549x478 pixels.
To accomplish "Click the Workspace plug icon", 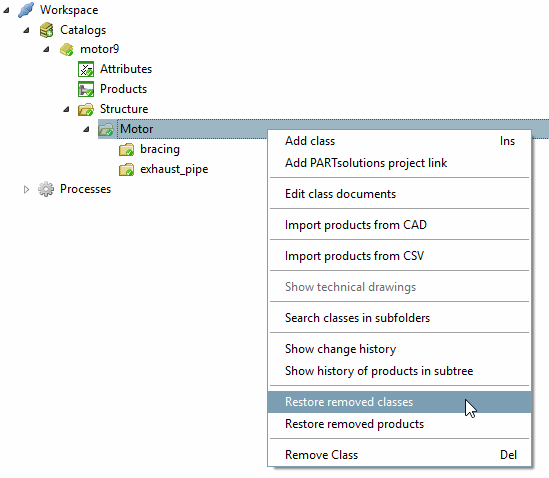I will coord(26,10).
